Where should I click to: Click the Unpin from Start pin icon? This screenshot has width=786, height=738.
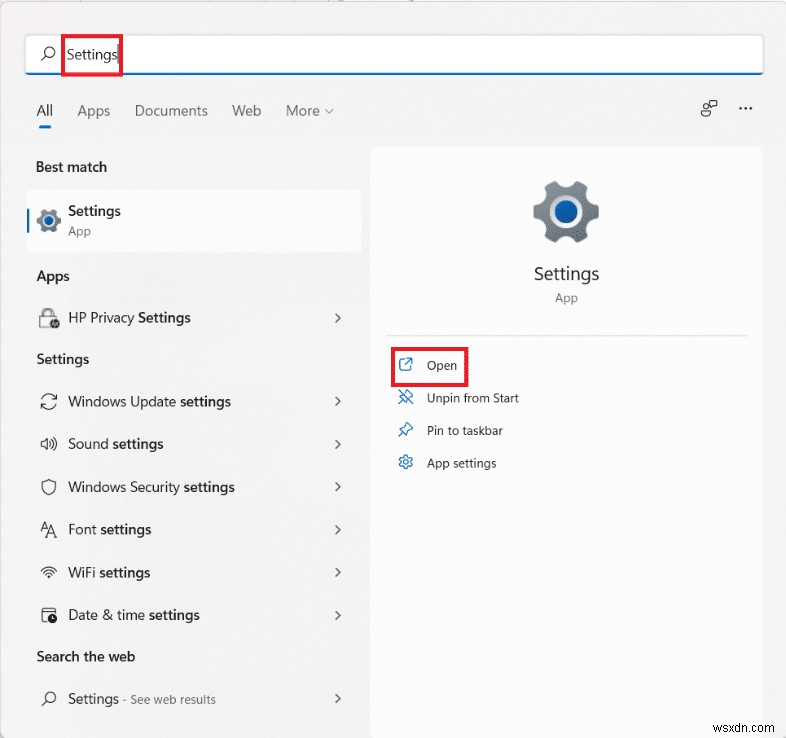coord(406,398)
